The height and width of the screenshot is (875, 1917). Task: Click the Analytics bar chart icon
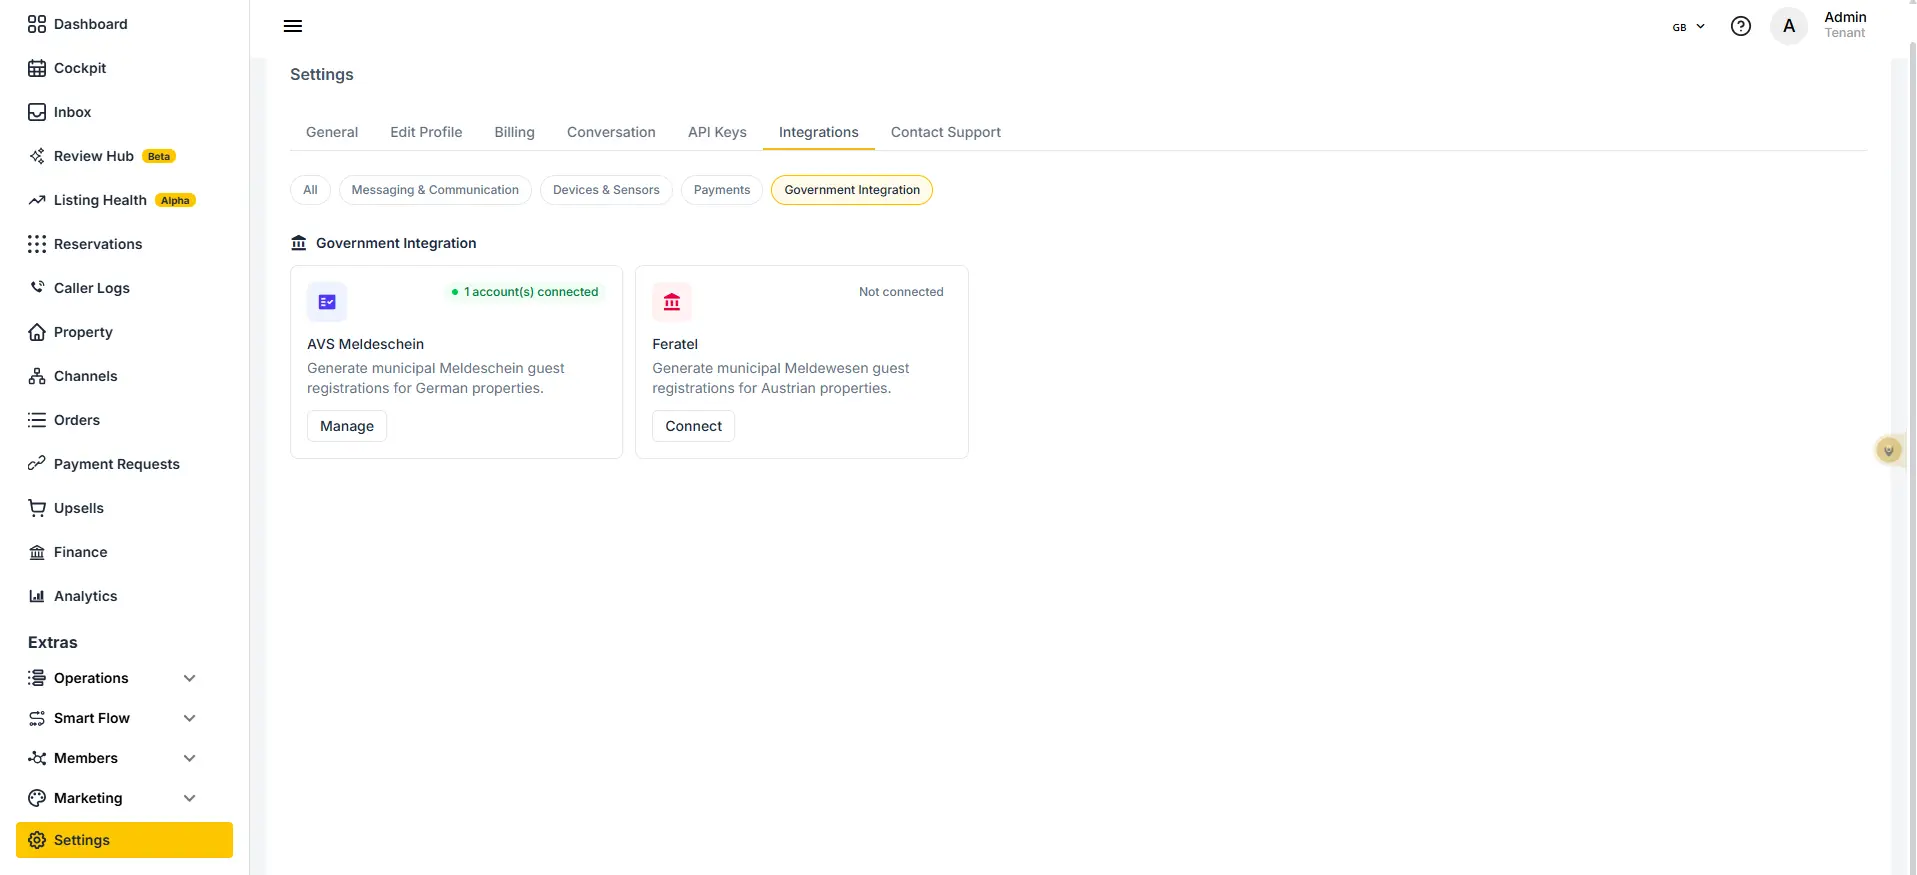(x=37, y=596)
